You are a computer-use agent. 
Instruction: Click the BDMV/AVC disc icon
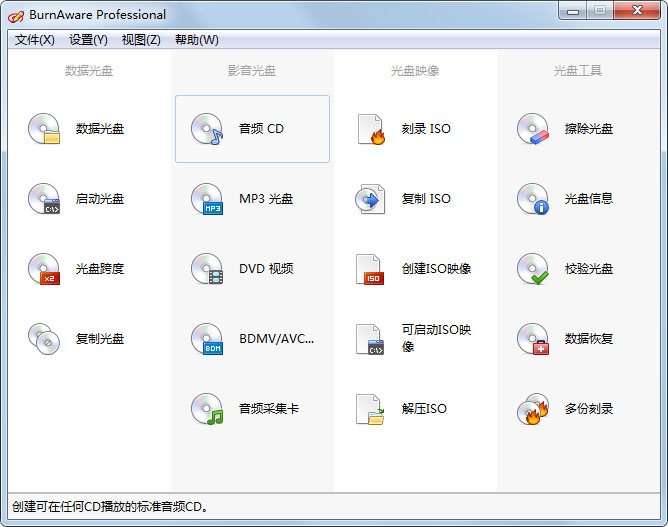[x=207, y=339]
